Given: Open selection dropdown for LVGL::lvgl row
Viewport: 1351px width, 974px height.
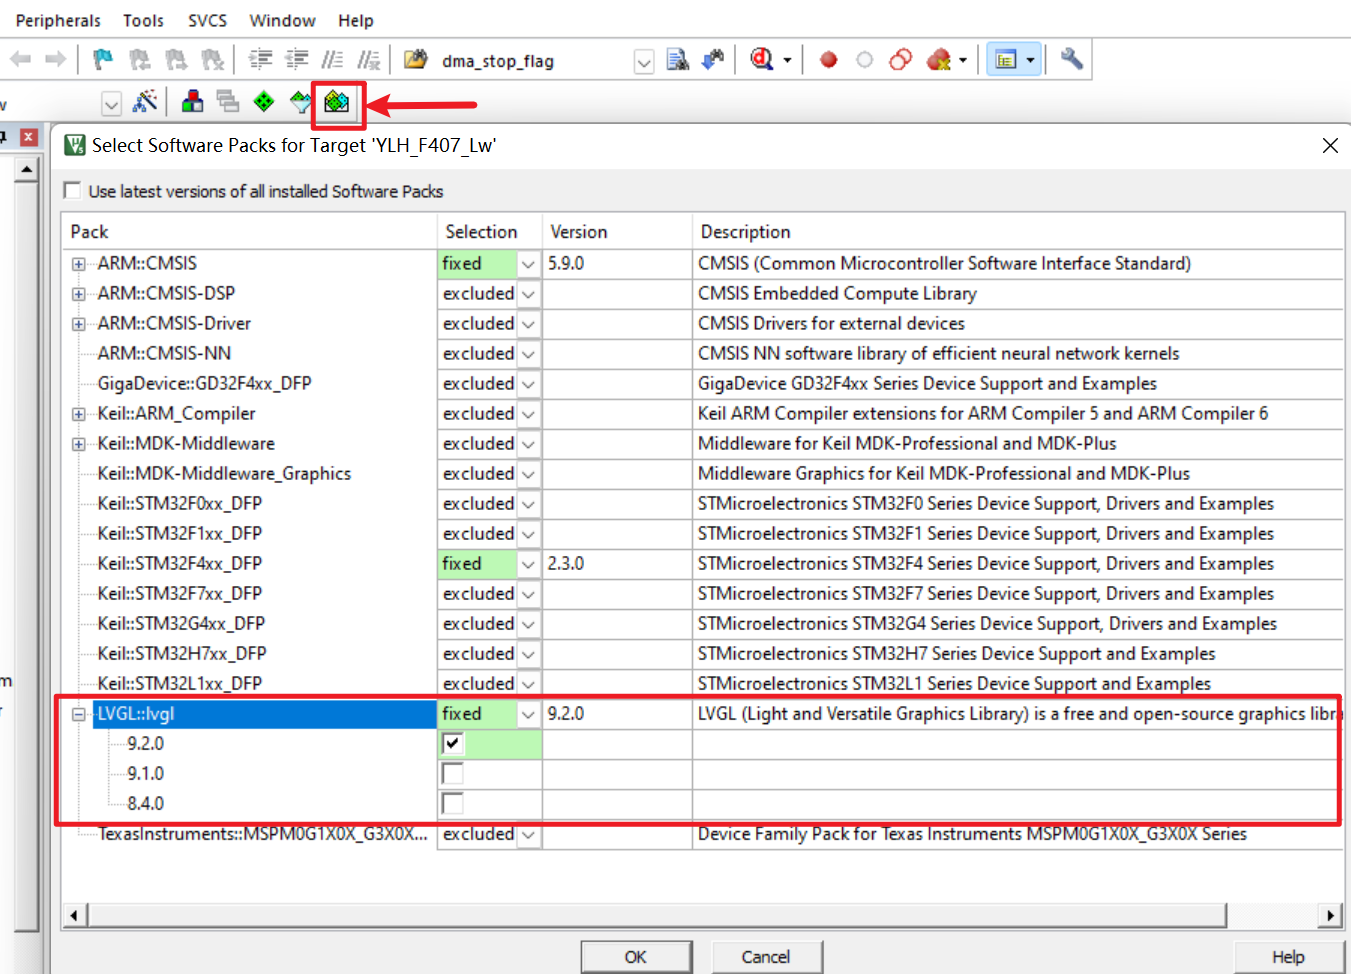Looking at the screenshot, I should [528, 714].
